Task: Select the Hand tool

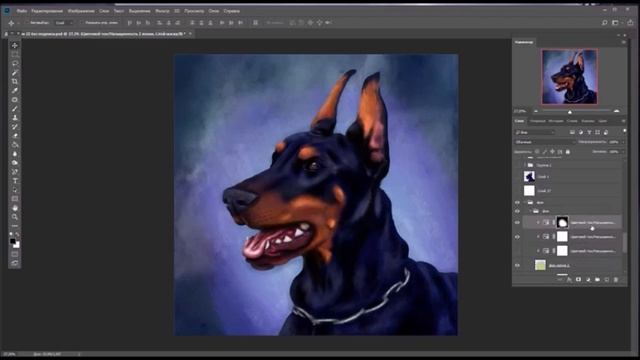Action: [15, 208]
